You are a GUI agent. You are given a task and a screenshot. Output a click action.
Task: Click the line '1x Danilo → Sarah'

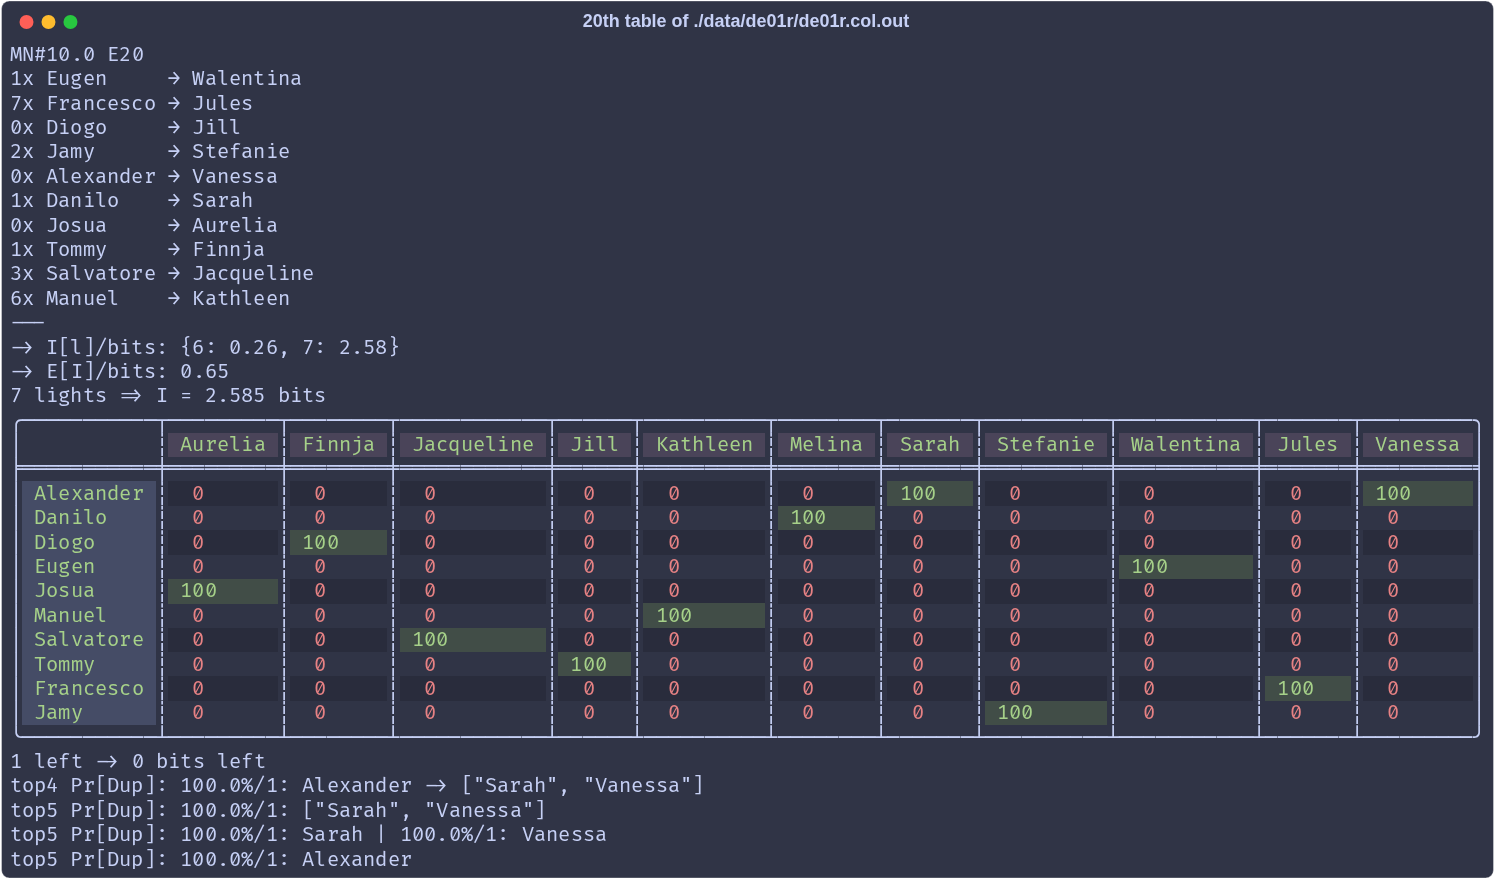pyautogui.click(x=131, y=200)
